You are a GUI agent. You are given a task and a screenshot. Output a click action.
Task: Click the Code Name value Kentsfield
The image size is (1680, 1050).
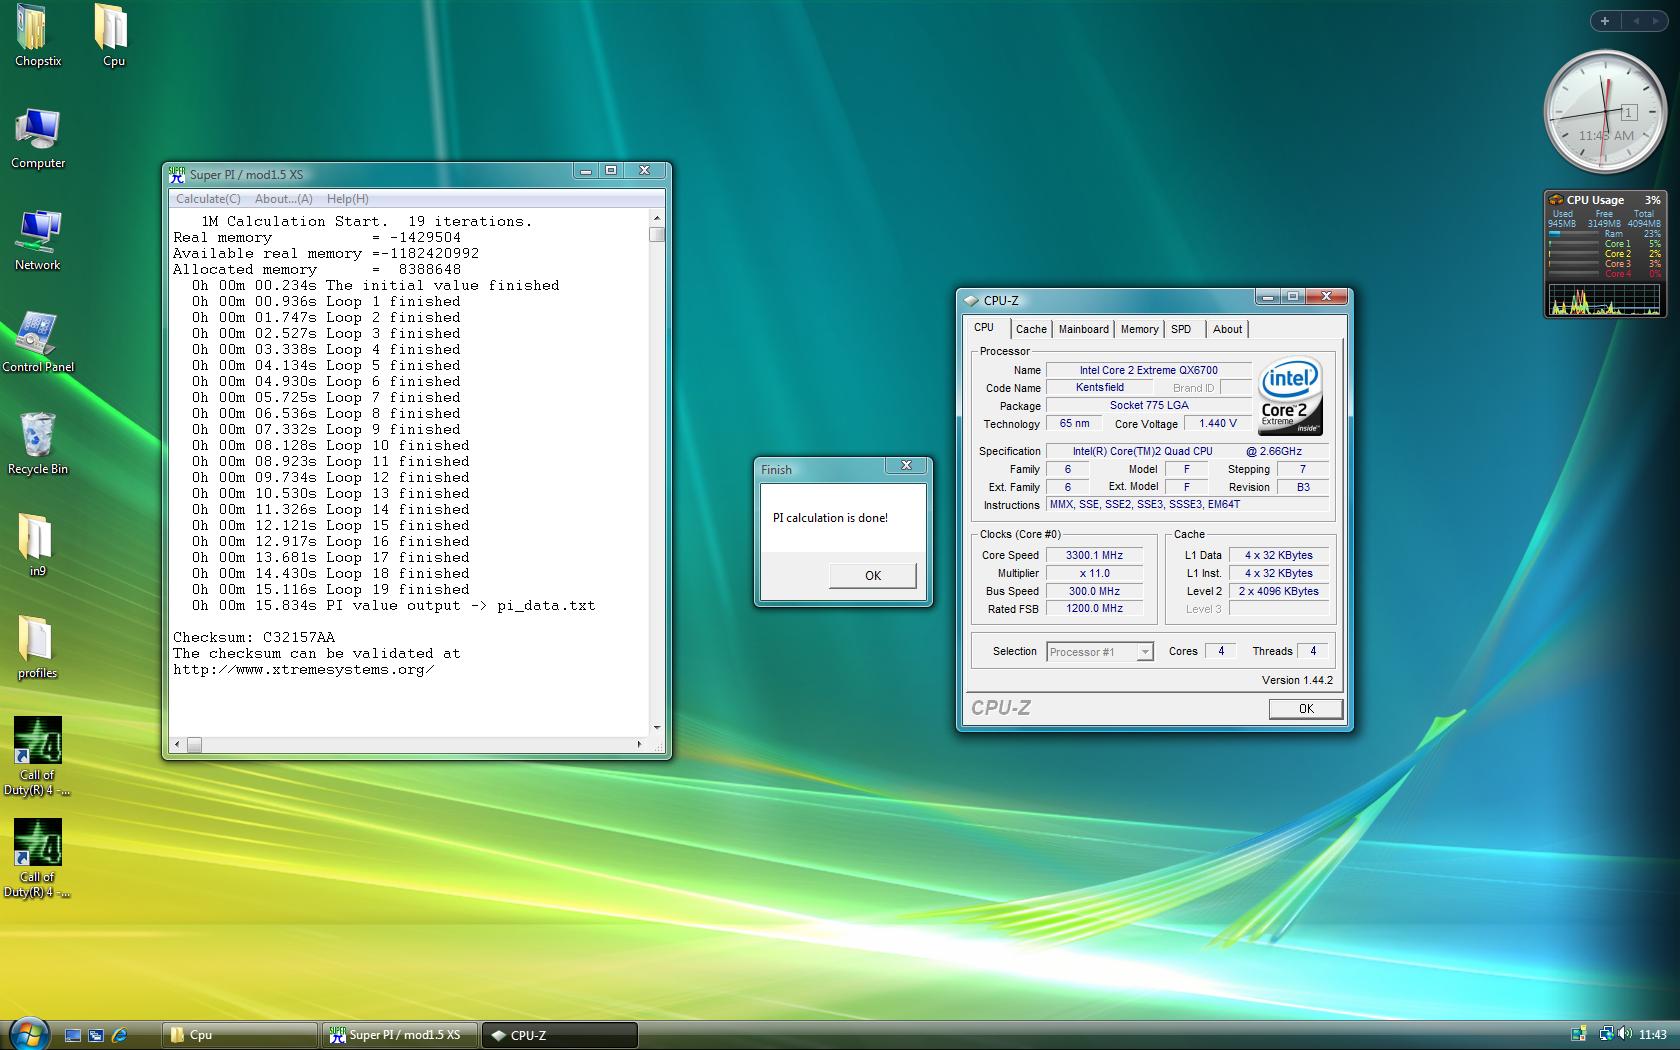pyautogui.click(x=1099, y=388)
